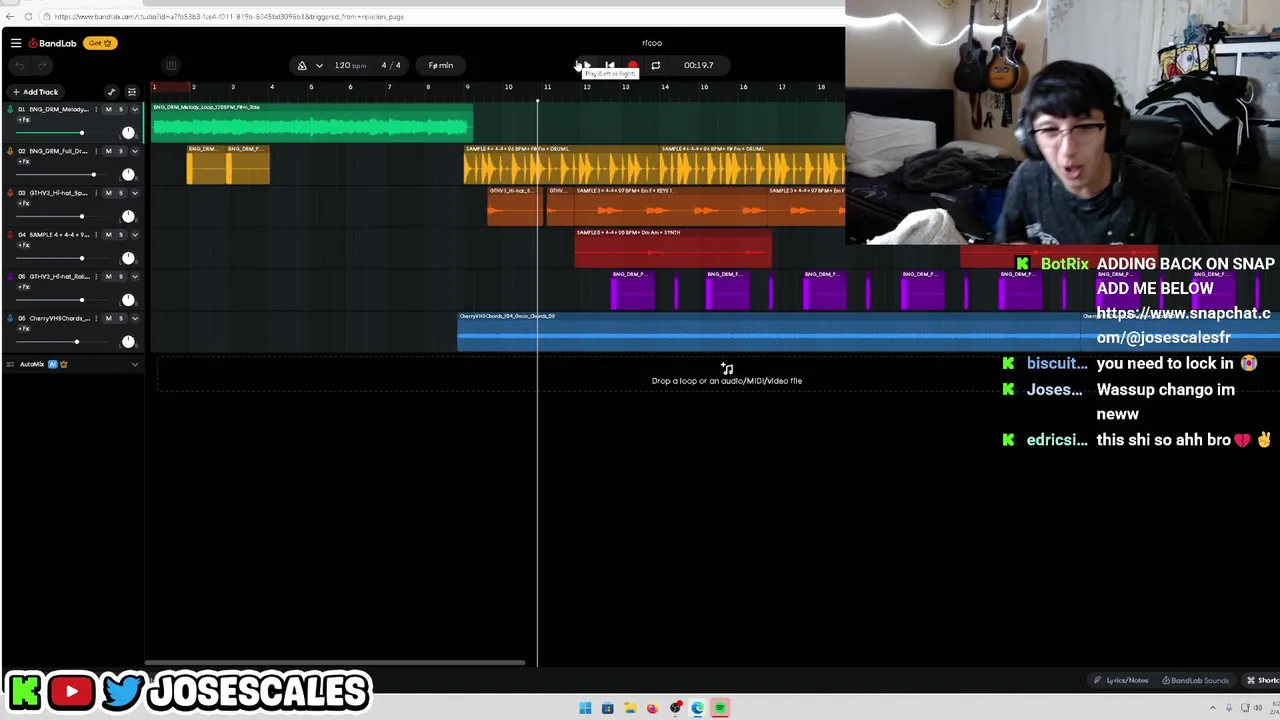Viewport: 1280px width, 720px height.
Task: Toggle the loop cycle icon
Action: [655, 66]
